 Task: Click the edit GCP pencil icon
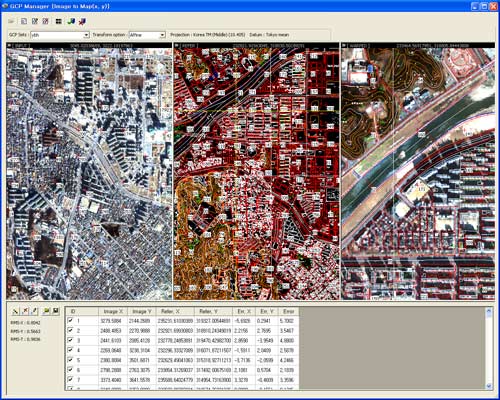point(35,311)
